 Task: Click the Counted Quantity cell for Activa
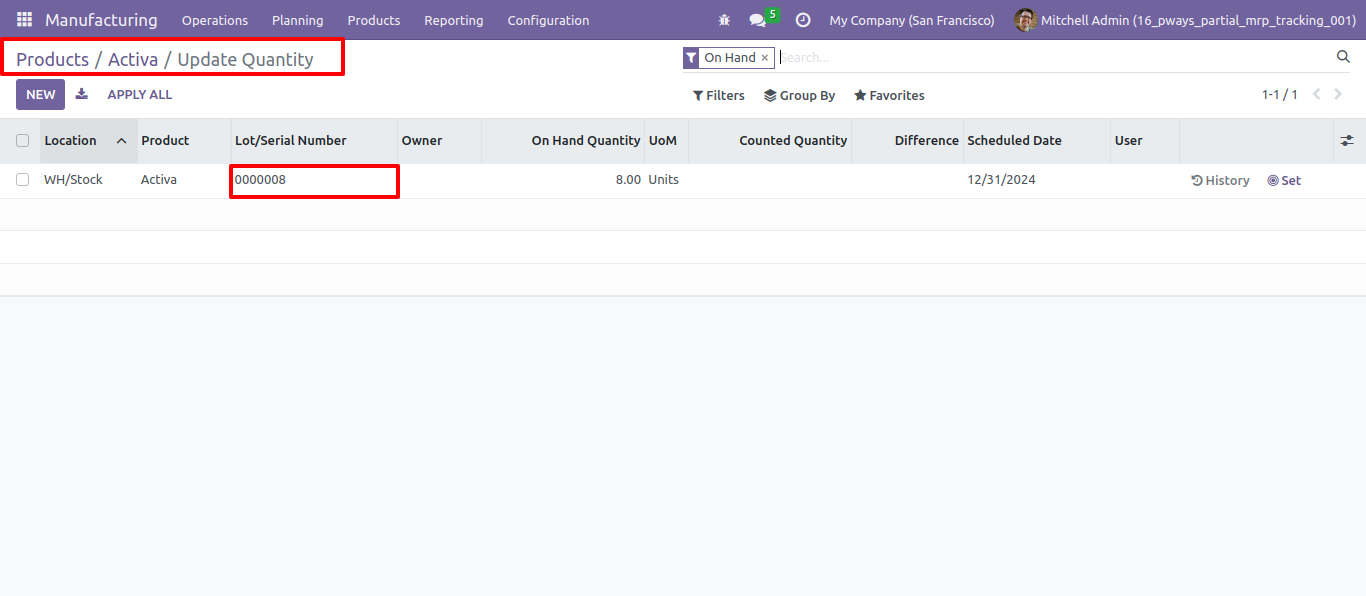(x=769, y=180)
